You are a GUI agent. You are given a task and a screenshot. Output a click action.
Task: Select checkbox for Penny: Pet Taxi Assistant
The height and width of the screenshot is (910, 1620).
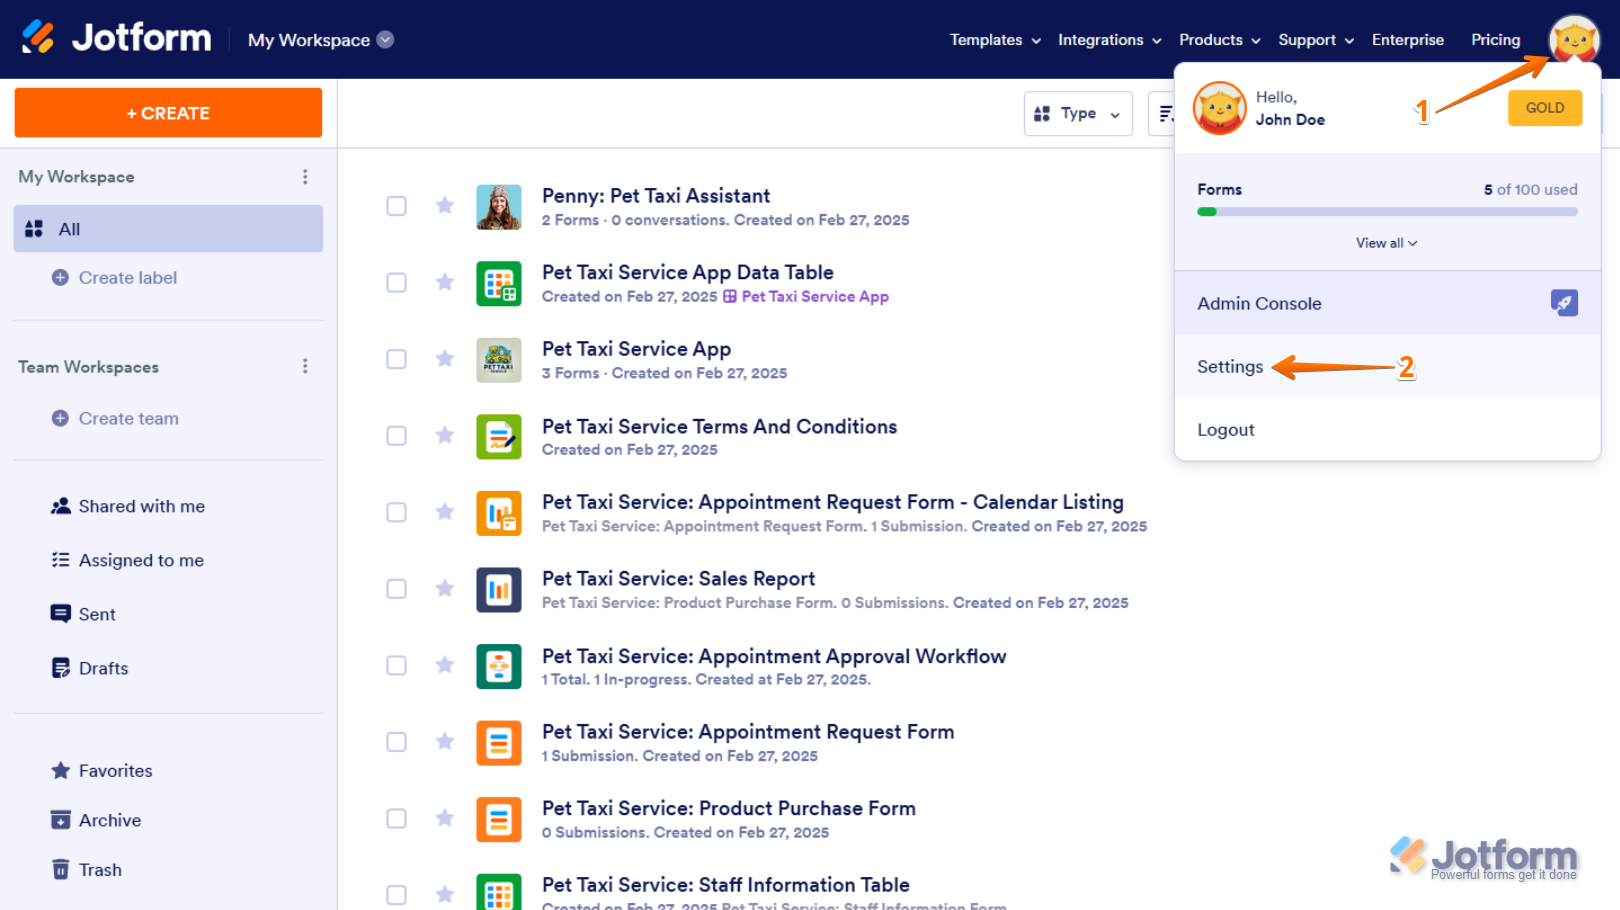397,206
